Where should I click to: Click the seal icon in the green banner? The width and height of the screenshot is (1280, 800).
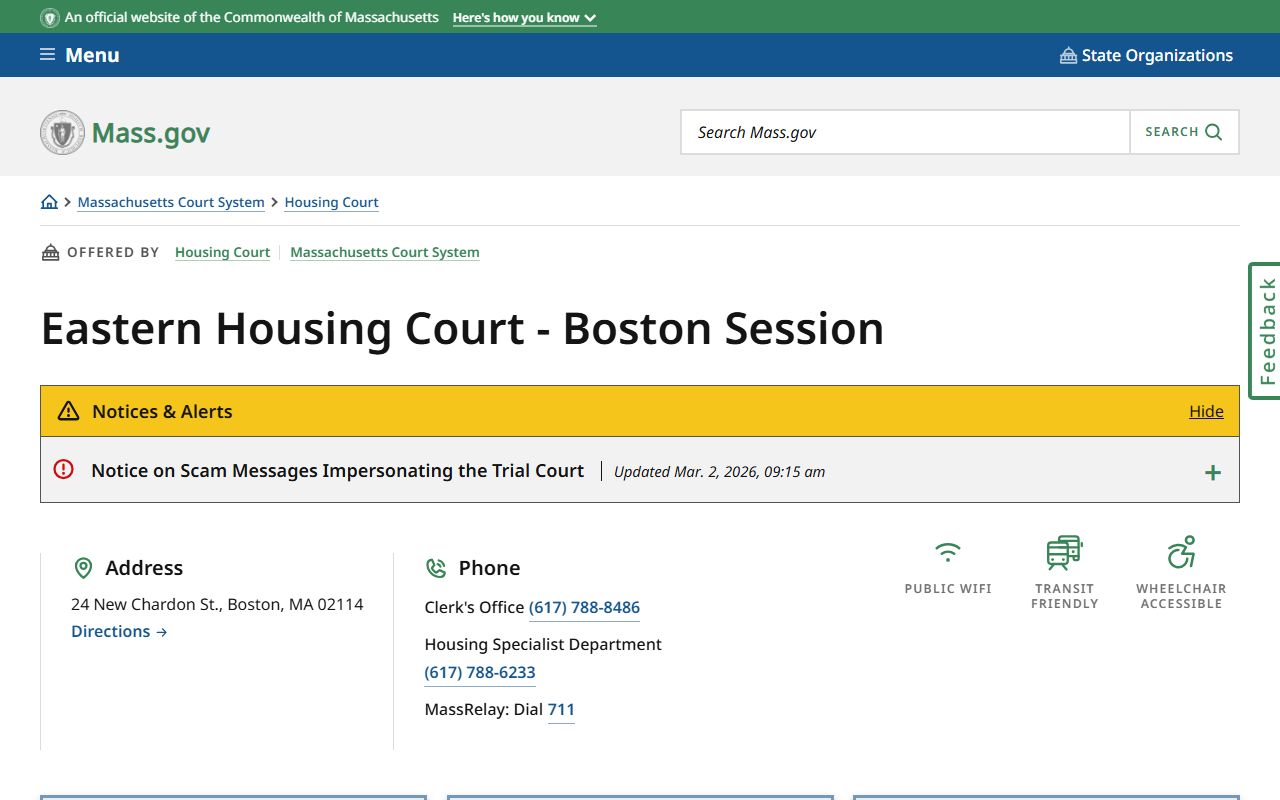pyautogui.click(x=50, y=18)
